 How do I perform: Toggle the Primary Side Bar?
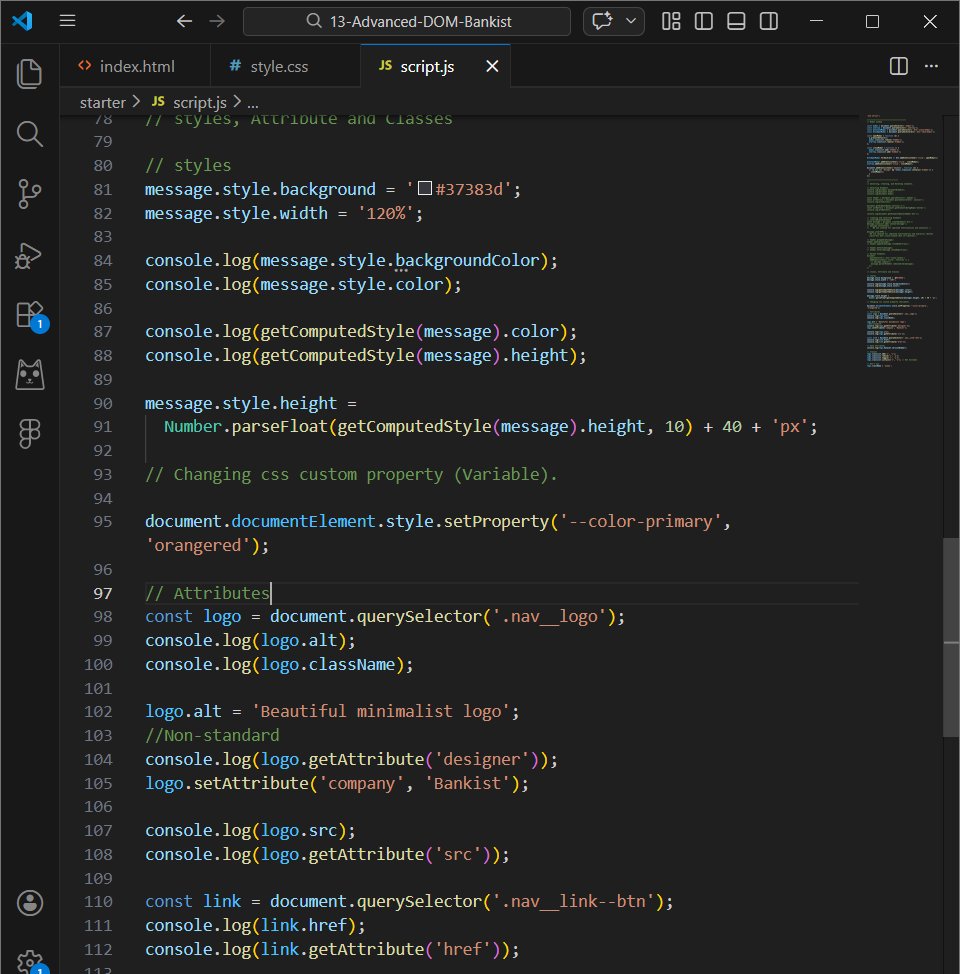703,20
